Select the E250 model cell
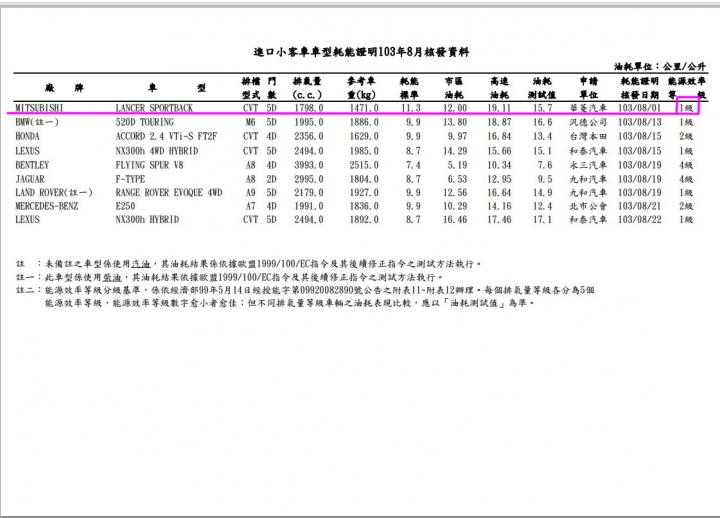This screenshot has height=518, width=720. click(x=125, y=207)
